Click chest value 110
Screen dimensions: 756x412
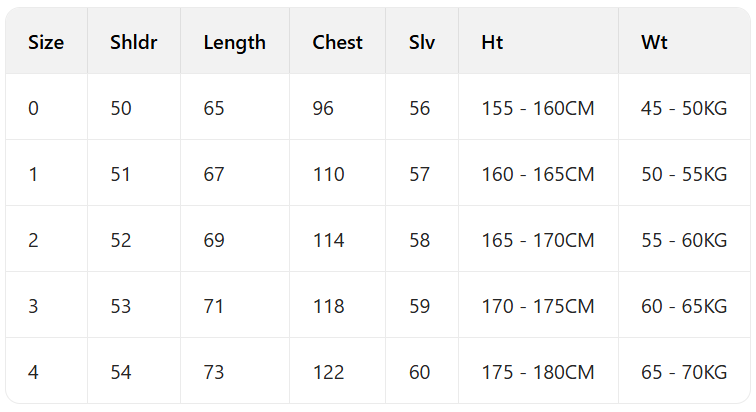click(328, 174)
